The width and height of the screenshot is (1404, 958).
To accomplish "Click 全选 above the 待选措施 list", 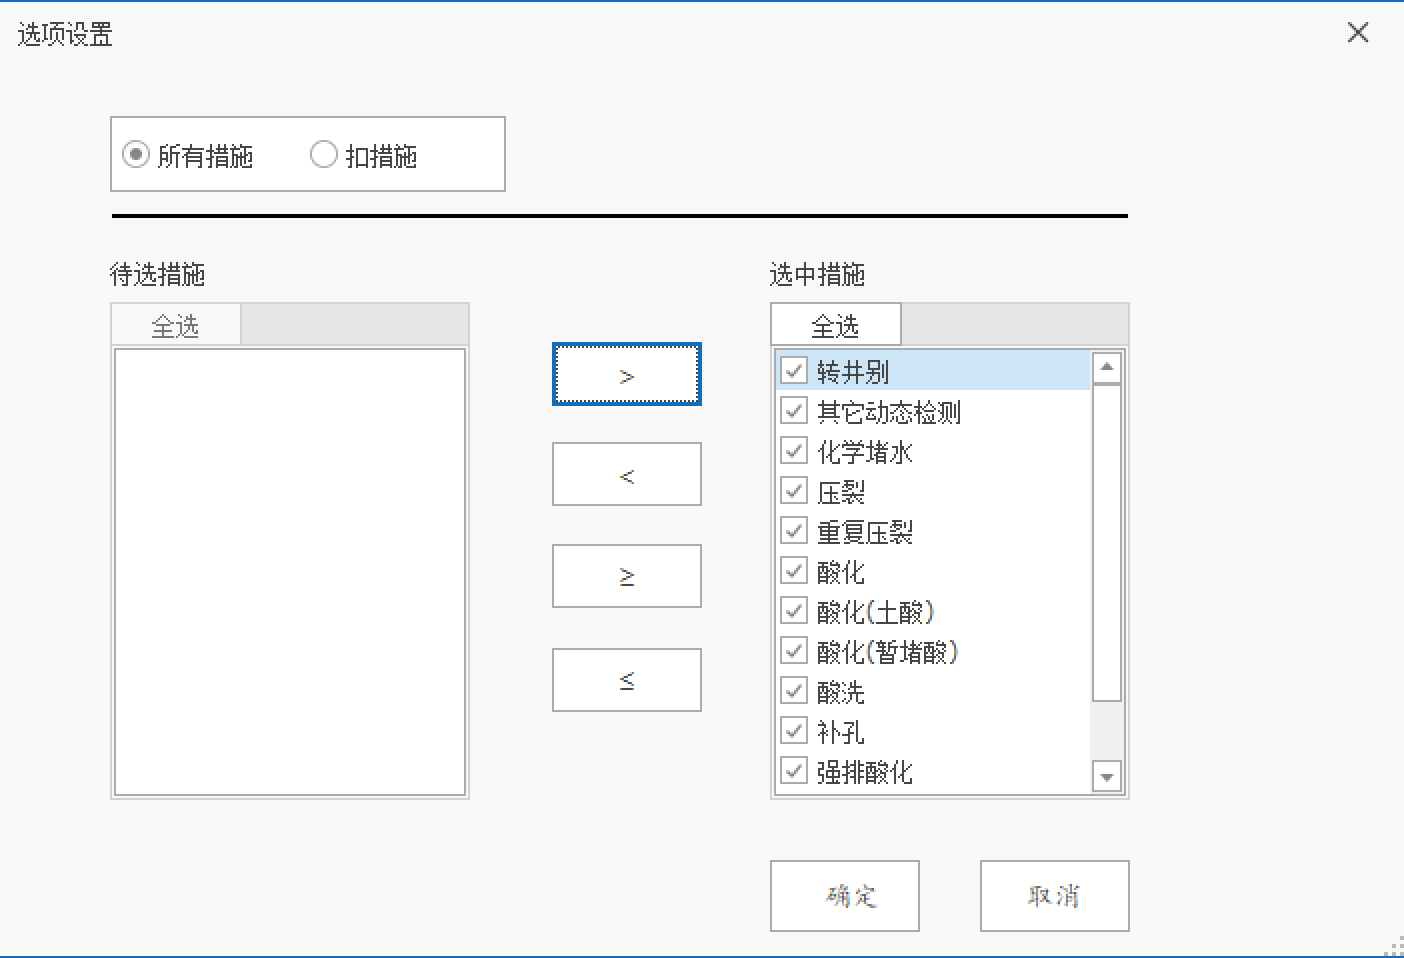I will (176, 324).
